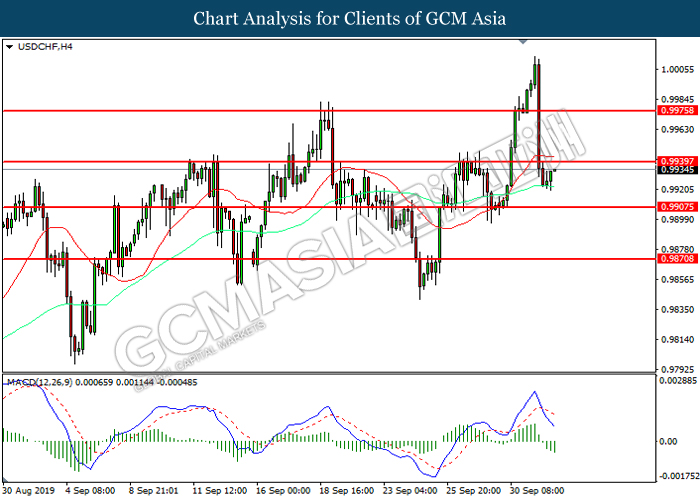Select the 0.98708 support price label
The image size is (700, 500).
point(677,258)
